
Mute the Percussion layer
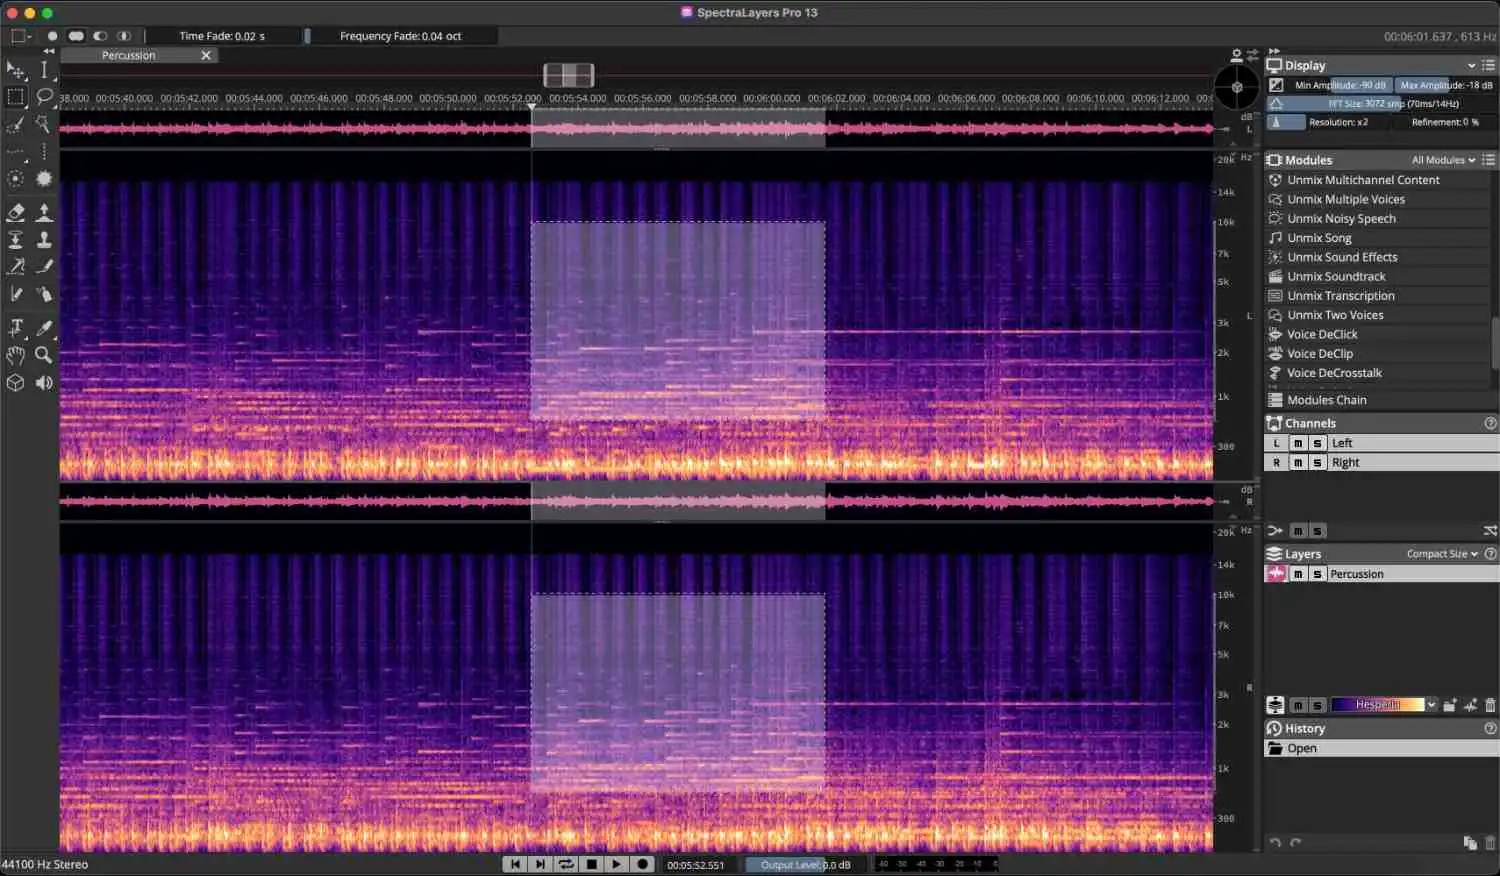pyautogui.click(x=1298, y=574)
